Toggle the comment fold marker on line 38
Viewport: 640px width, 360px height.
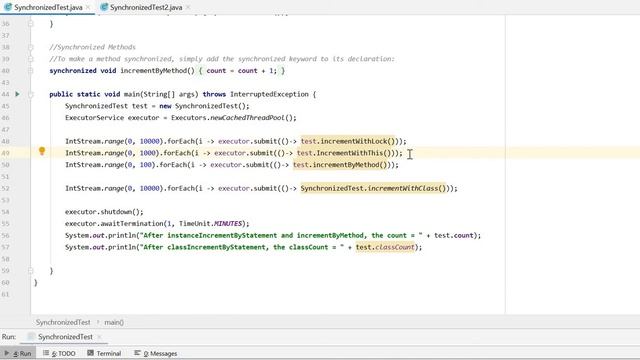pyautogui.click(x=31, y=47)
